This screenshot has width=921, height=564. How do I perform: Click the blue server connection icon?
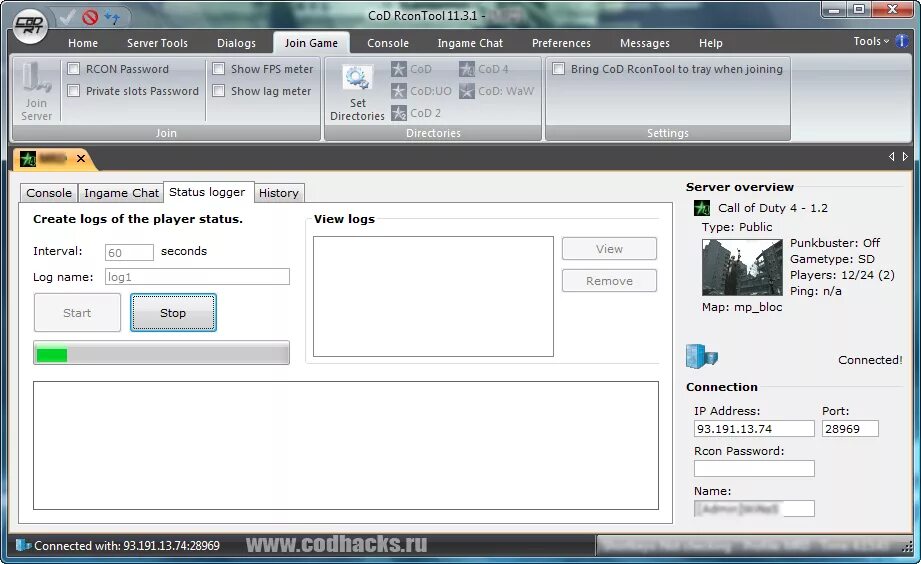click(x=702, y=356)
